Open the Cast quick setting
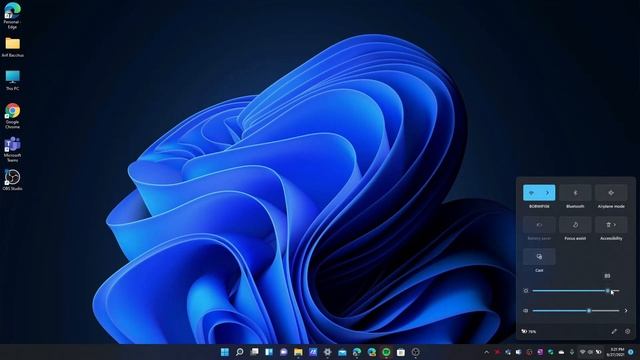This screenshot has height=360, width=640. (x=539, y=256)
